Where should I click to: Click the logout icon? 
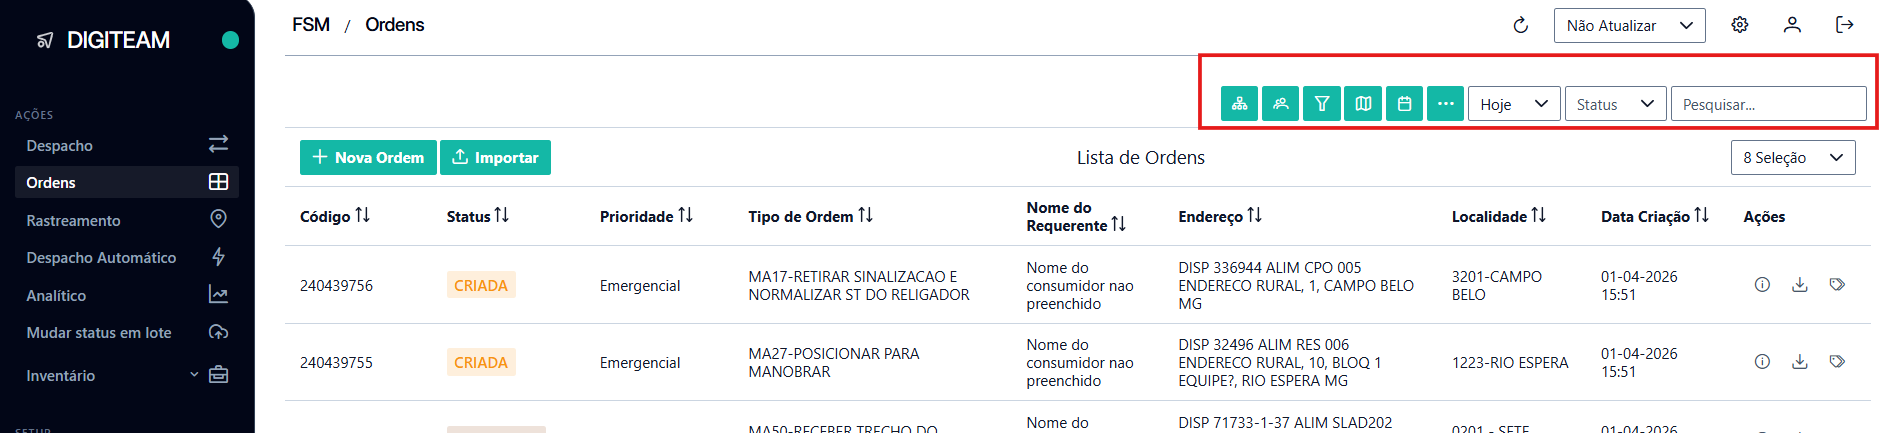1845,25
